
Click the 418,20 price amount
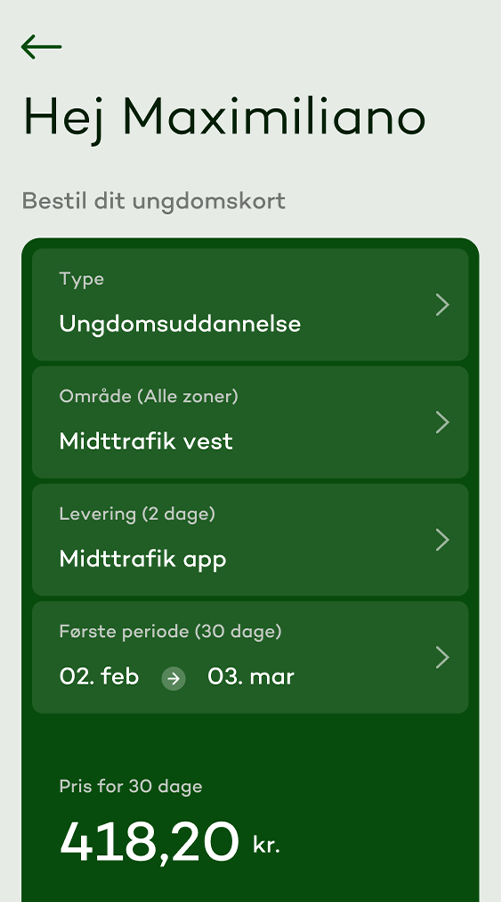click(x=149, y=843)
